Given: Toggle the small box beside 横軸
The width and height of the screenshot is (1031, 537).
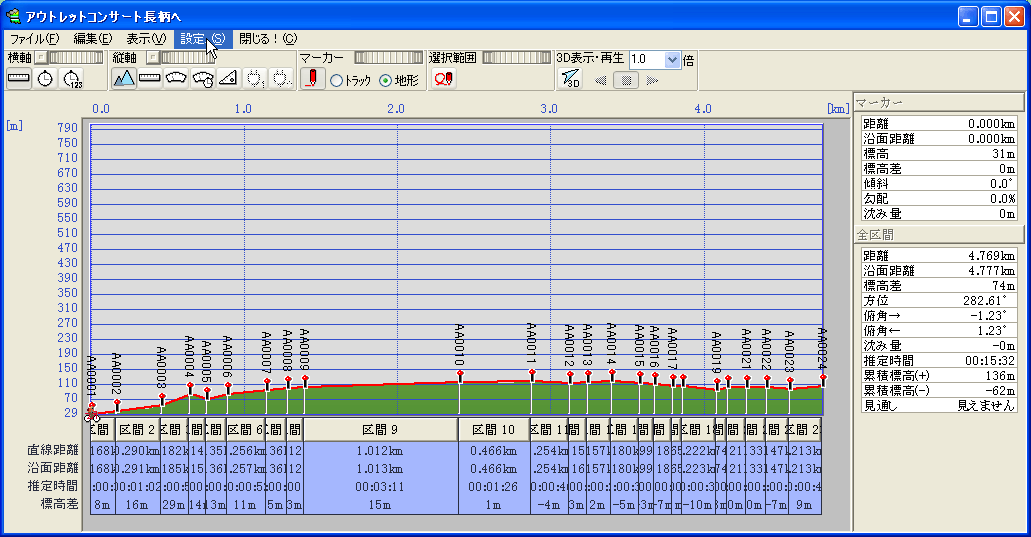Looking at the screenshot, I should coord(41,58).
